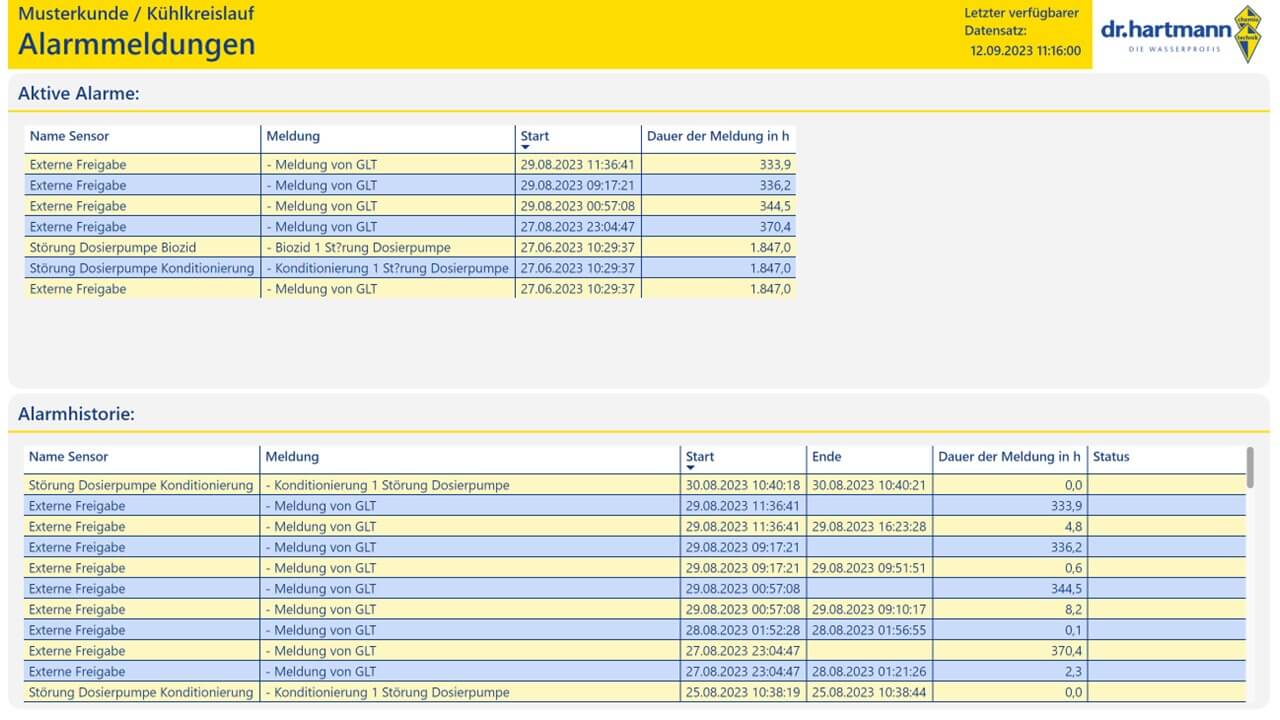Viewport: 1280px width, 720px height.
Task: Select history row starting 30.08.2023 10:40:18
Action: 635,485
